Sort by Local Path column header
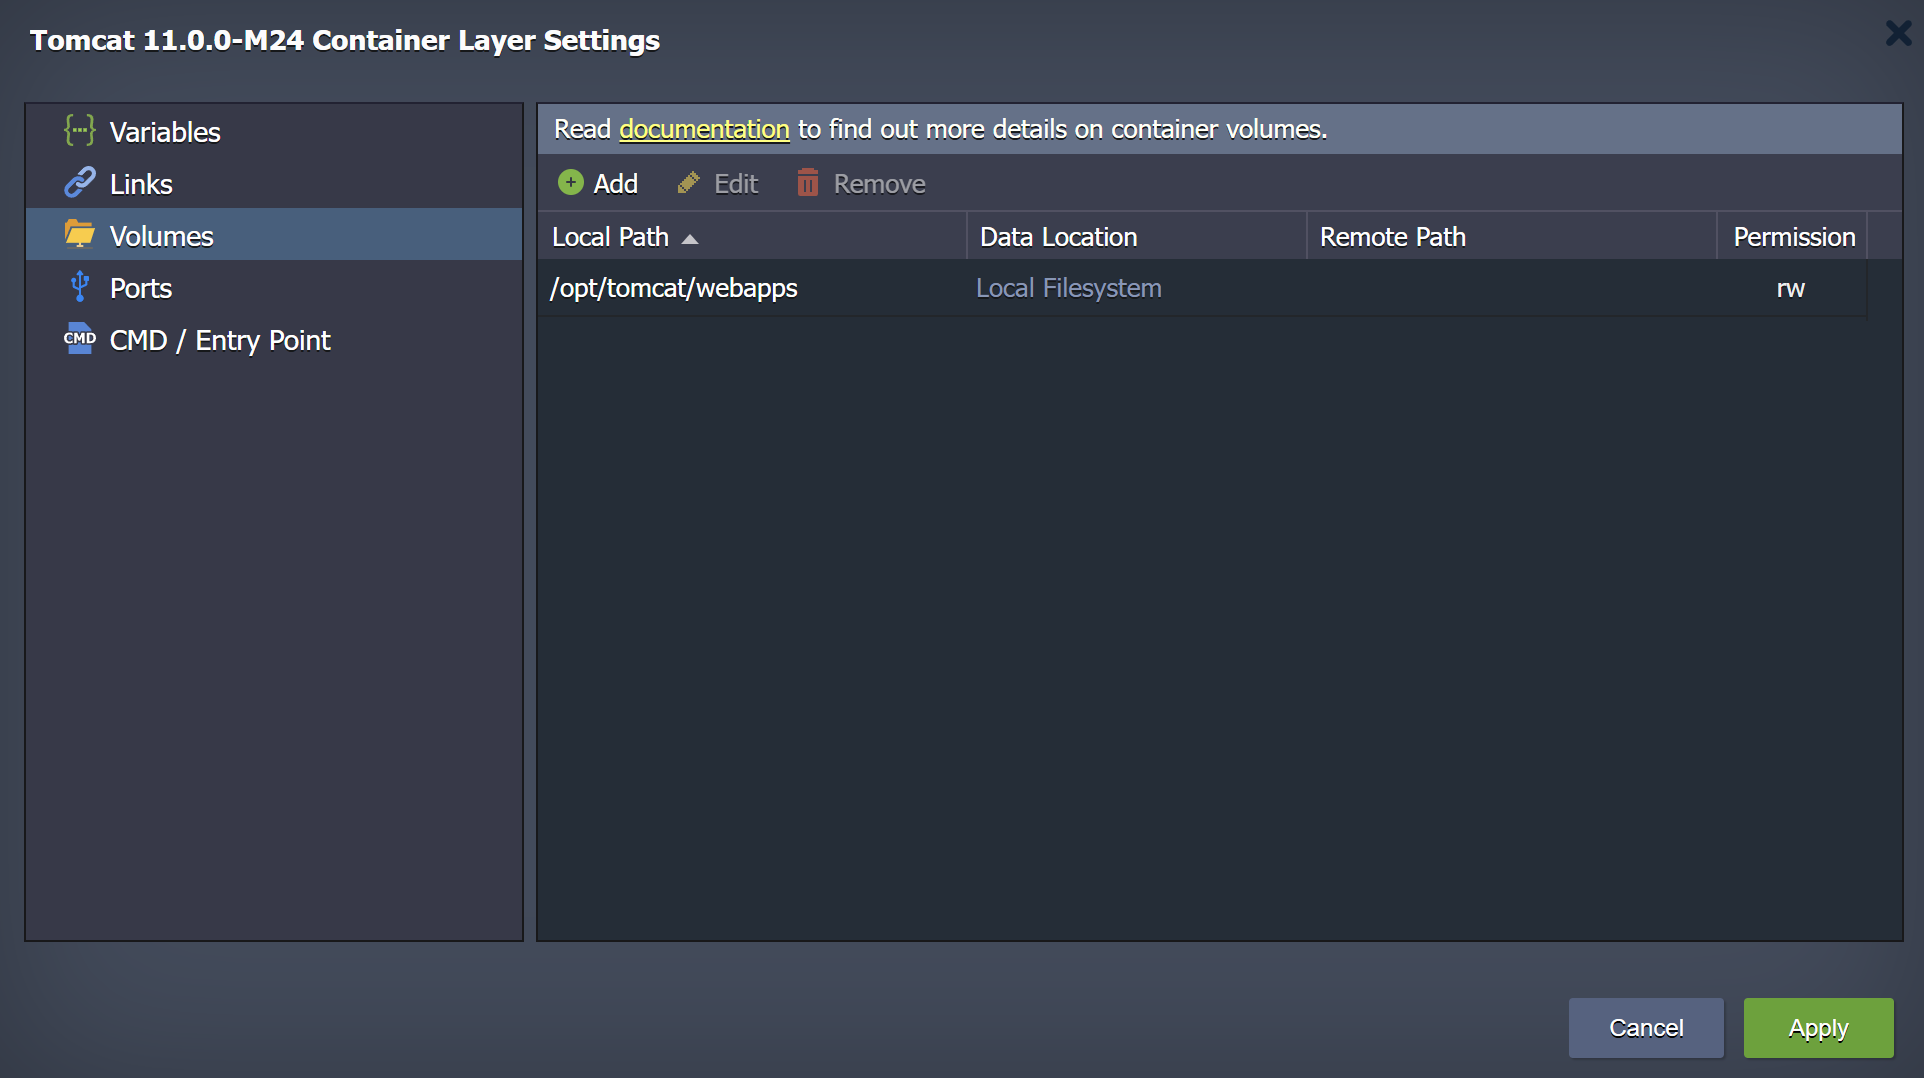 point(752,237)
